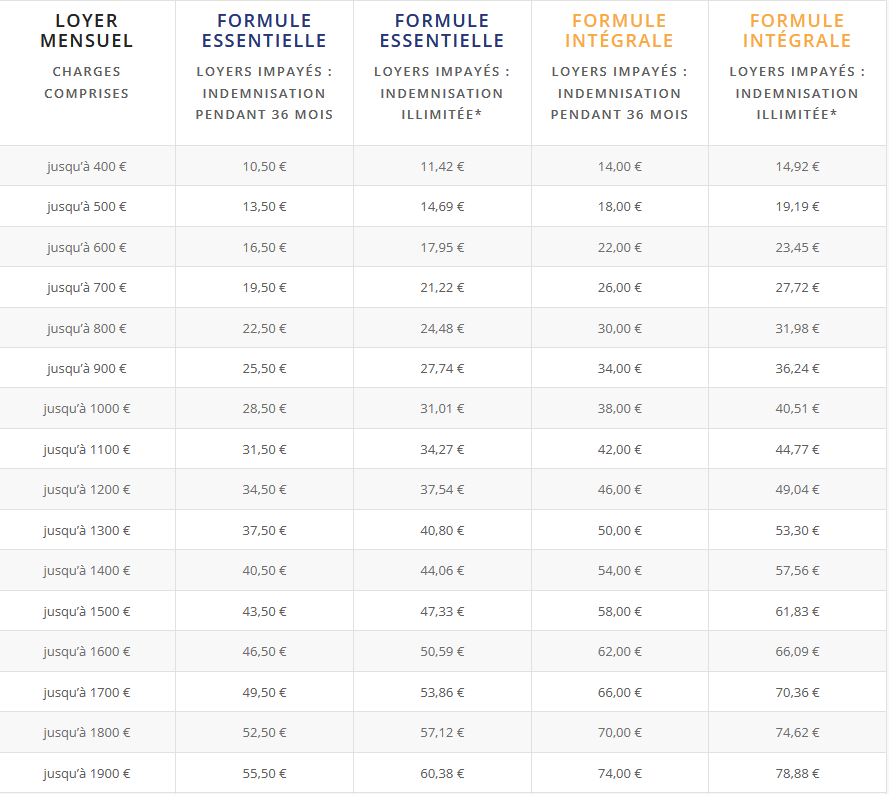Image resolution: width=889 pixels, height=794 pixels.
Task: Click the '16,50 €' price cell
Action: (x=264, y=248)
